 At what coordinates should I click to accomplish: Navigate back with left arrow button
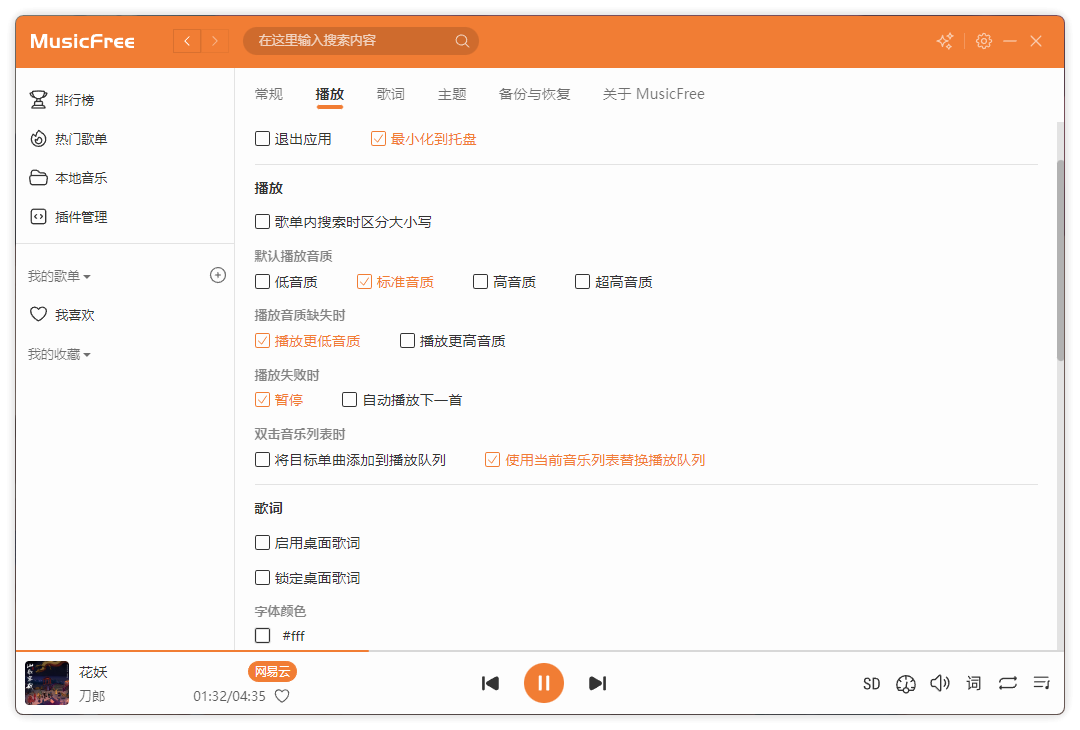coord(187,41)
